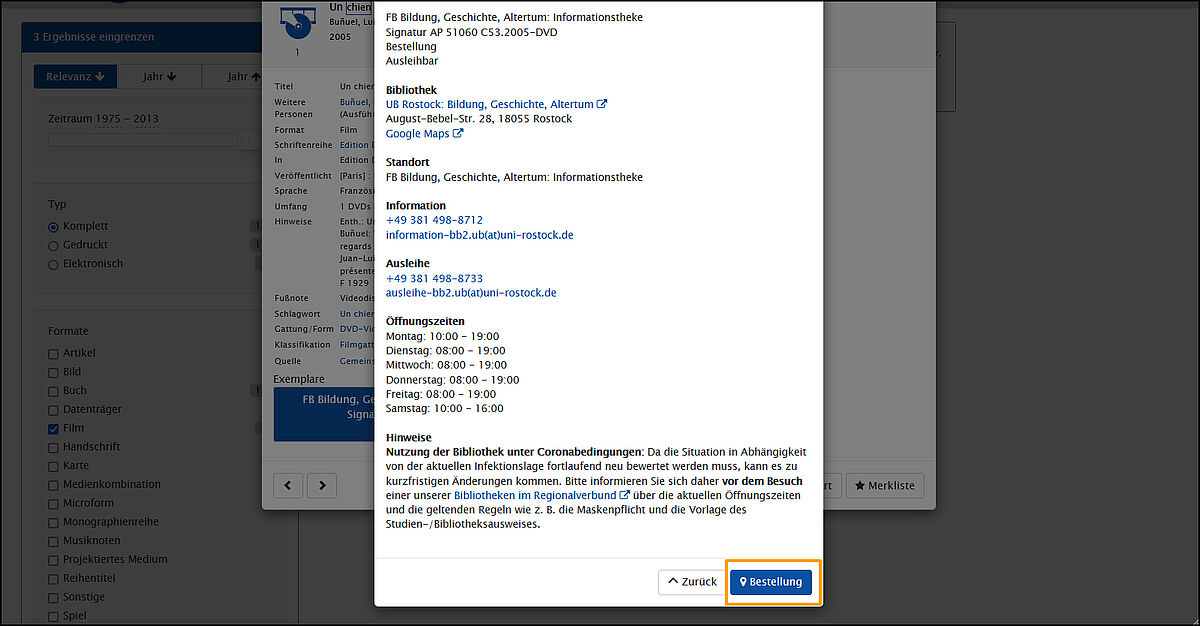Click external link icon after Altertum library link
Viewport: 1200px width, 626px height.
coord(602,104)
